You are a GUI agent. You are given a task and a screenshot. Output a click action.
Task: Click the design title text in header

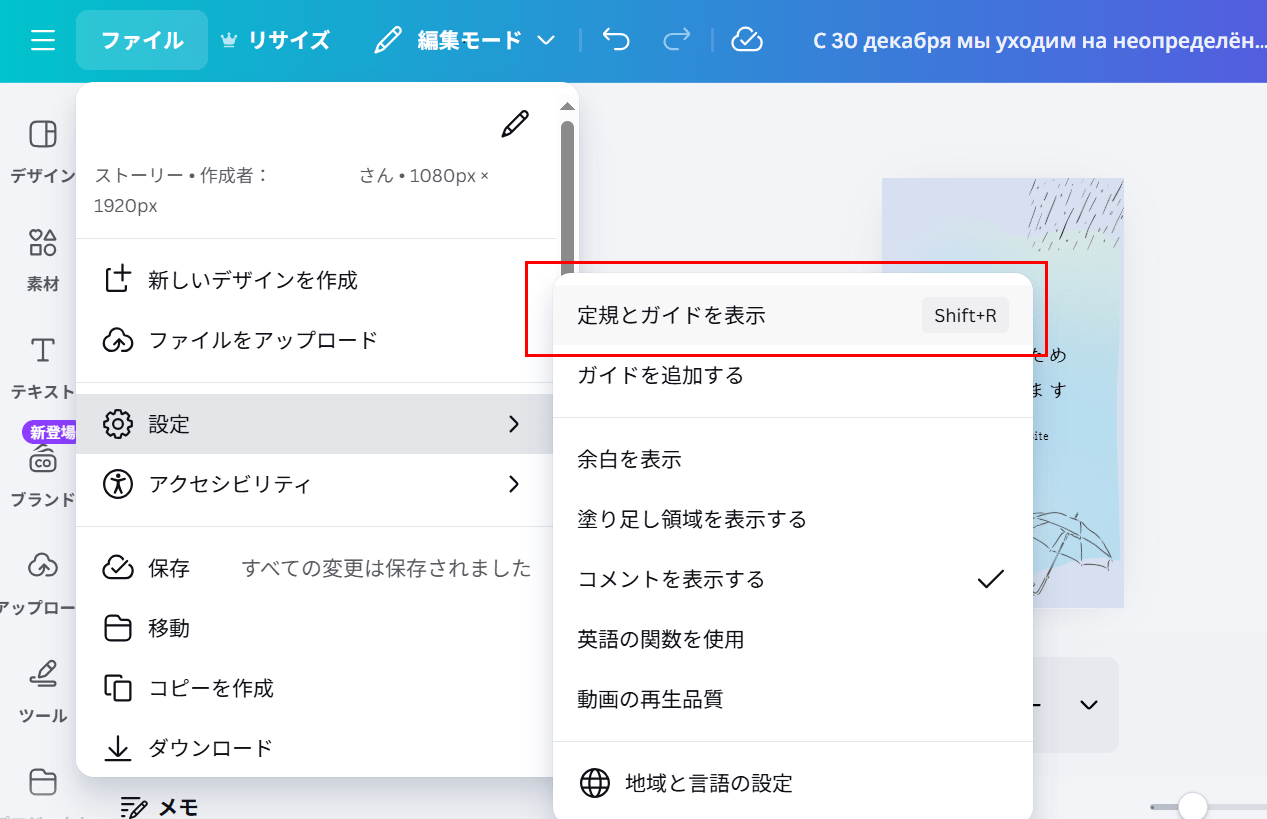[x=1040, y=41]
